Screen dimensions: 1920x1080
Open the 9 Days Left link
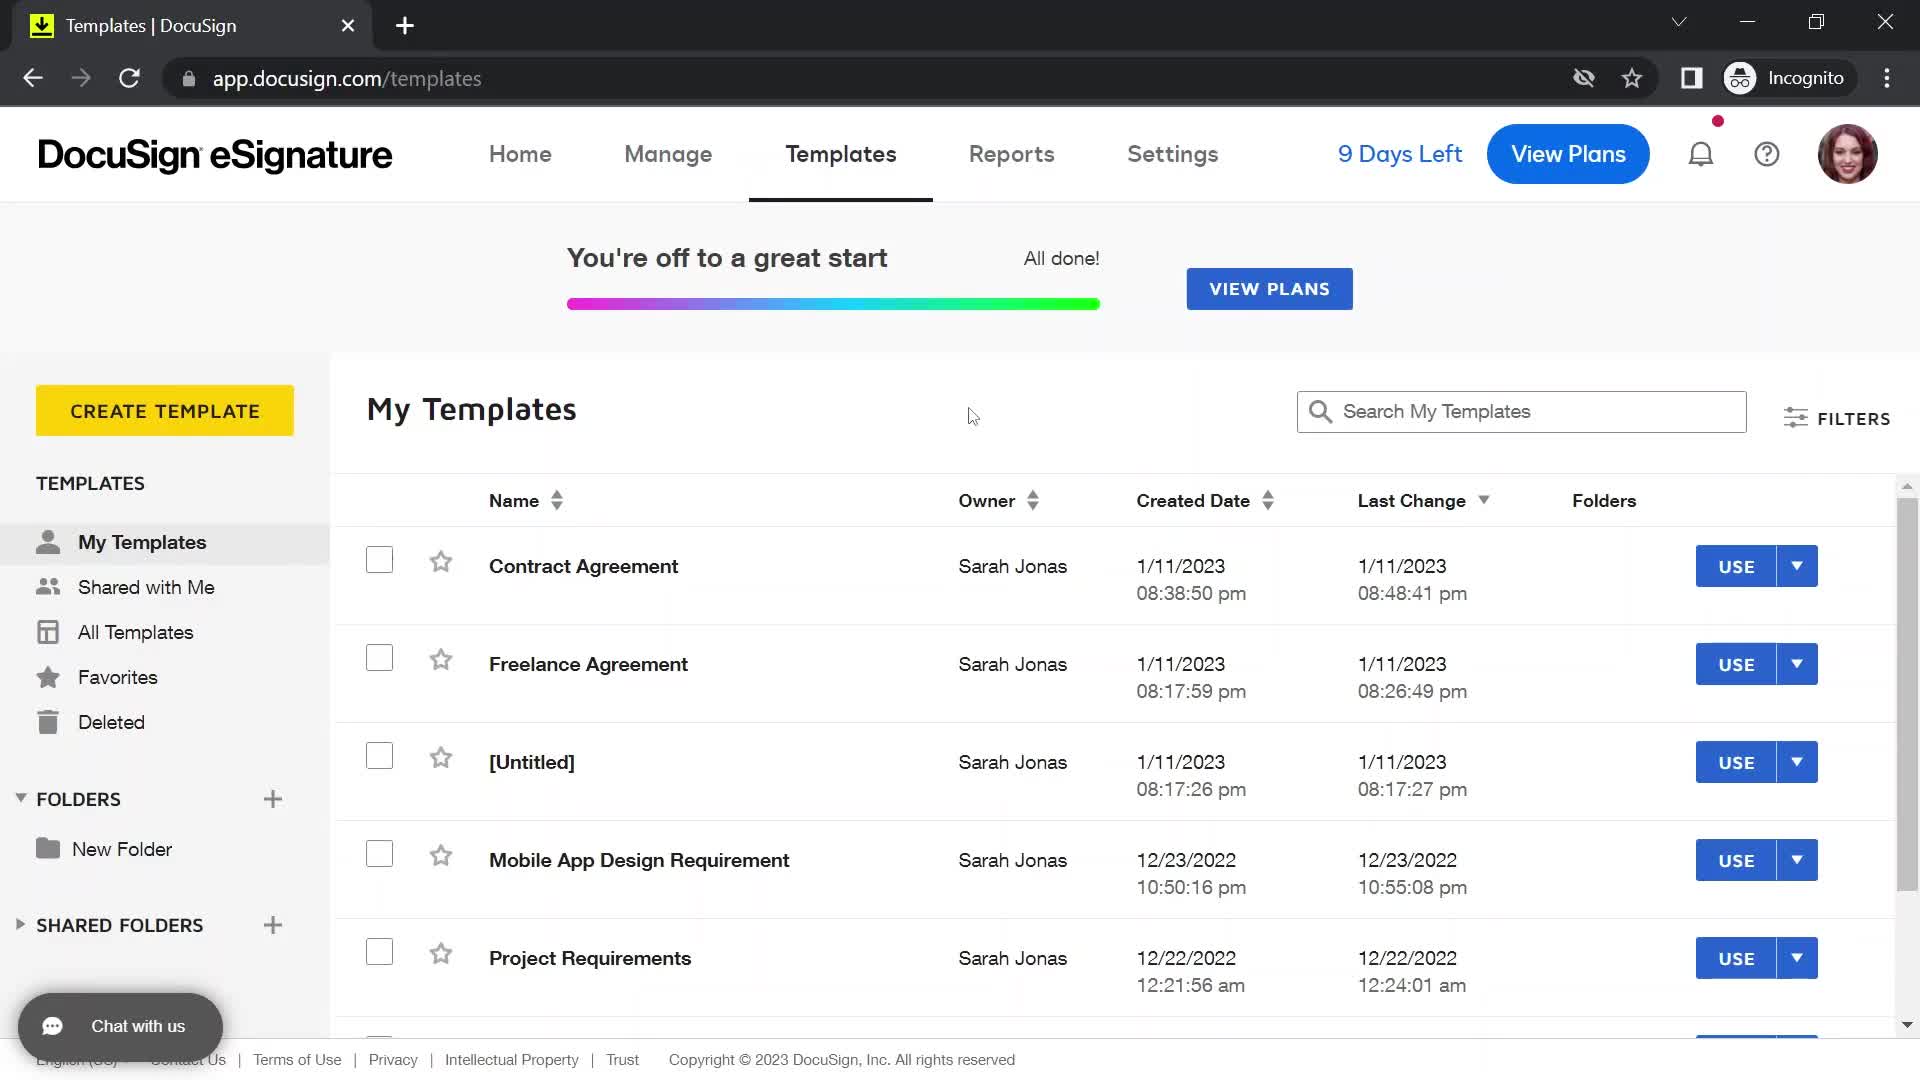[1399, 154]
